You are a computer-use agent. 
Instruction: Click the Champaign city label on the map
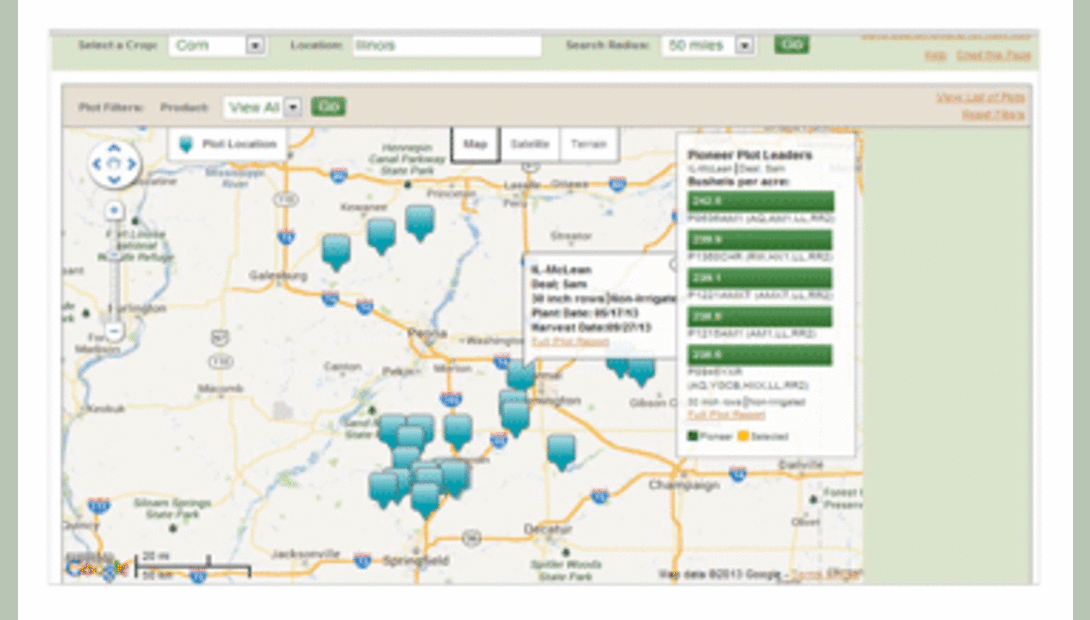(x=684, y=484)
